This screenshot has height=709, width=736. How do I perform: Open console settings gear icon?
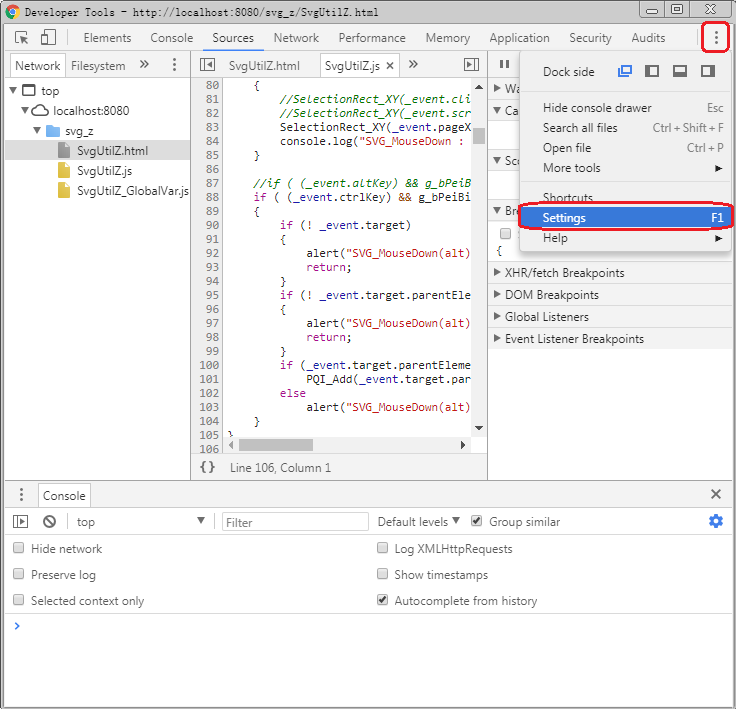click(715, 521)
